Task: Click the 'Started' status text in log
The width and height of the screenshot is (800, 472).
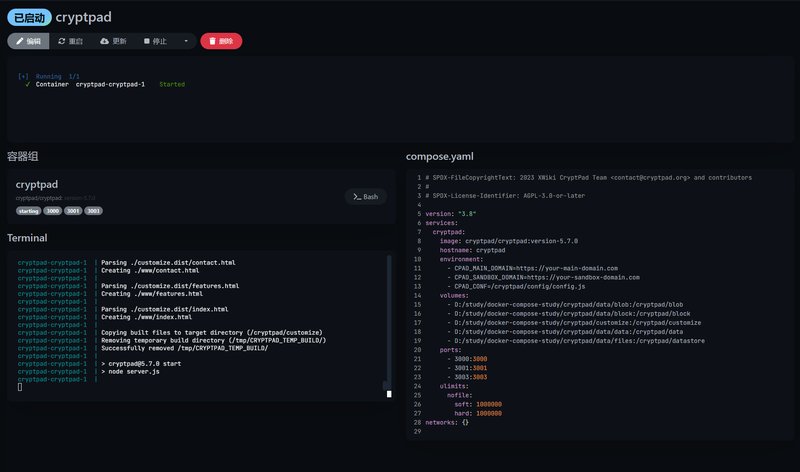Action: click(x=172, y=84)
